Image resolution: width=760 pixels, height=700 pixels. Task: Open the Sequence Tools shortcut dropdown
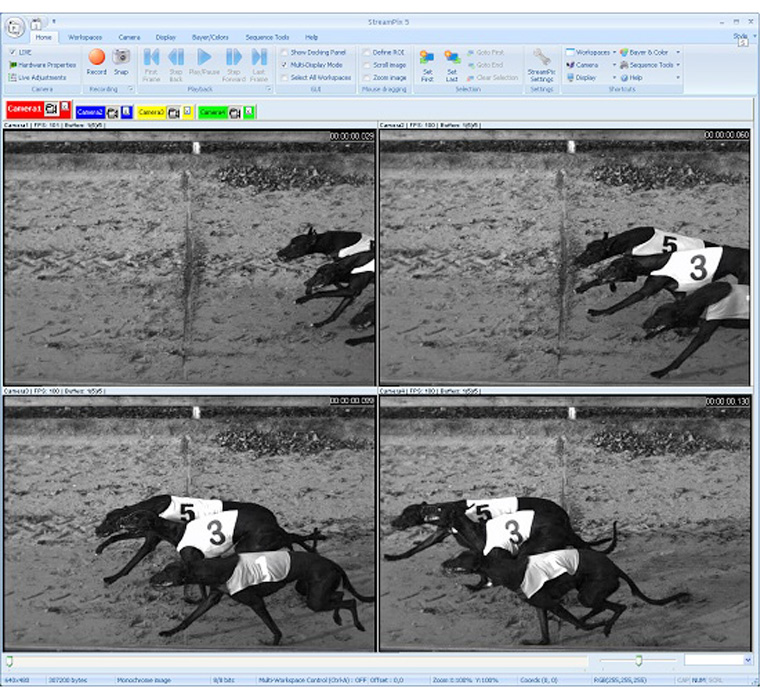click(652, 65)
